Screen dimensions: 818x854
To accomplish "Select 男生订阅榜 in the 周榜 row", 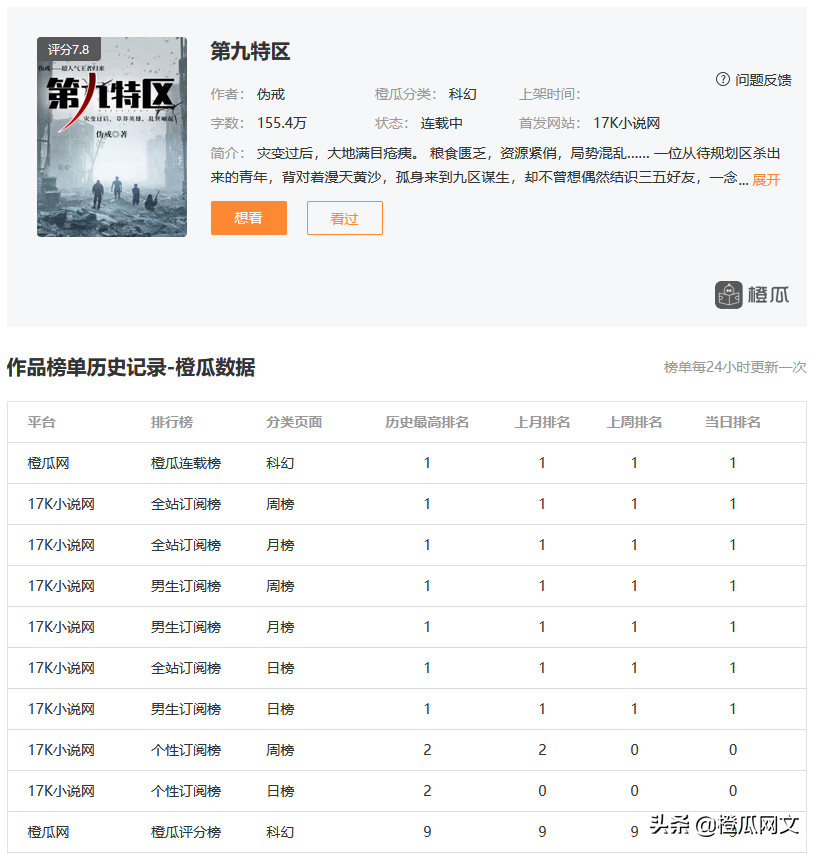I will pyautogui.click(x=186, y=586).
